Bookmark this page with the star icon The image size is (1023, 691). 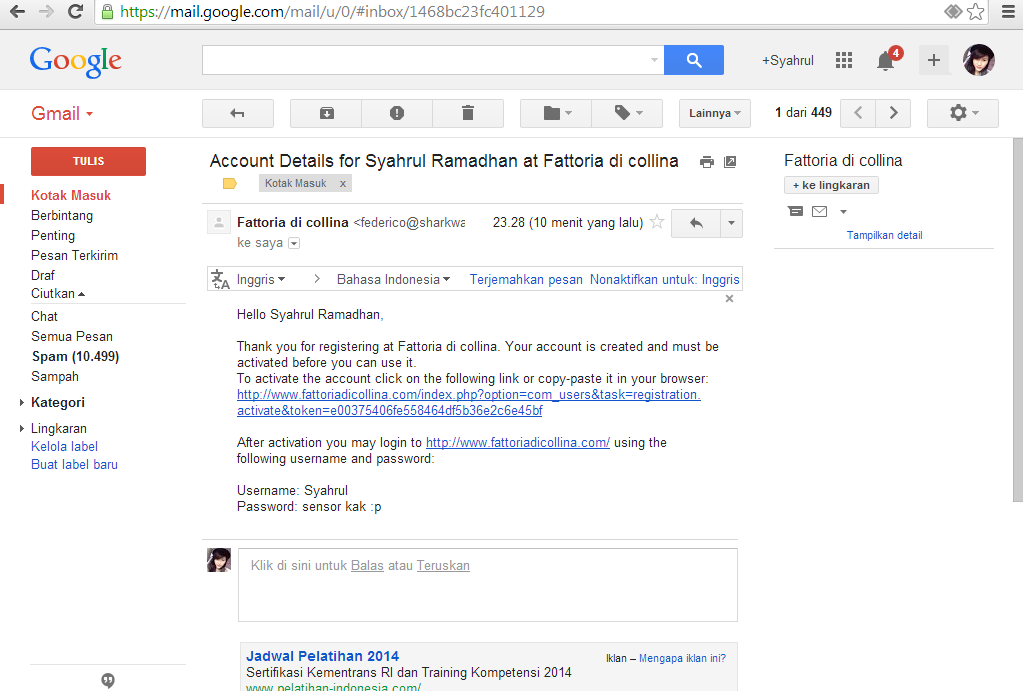click(x=975, y=11)
